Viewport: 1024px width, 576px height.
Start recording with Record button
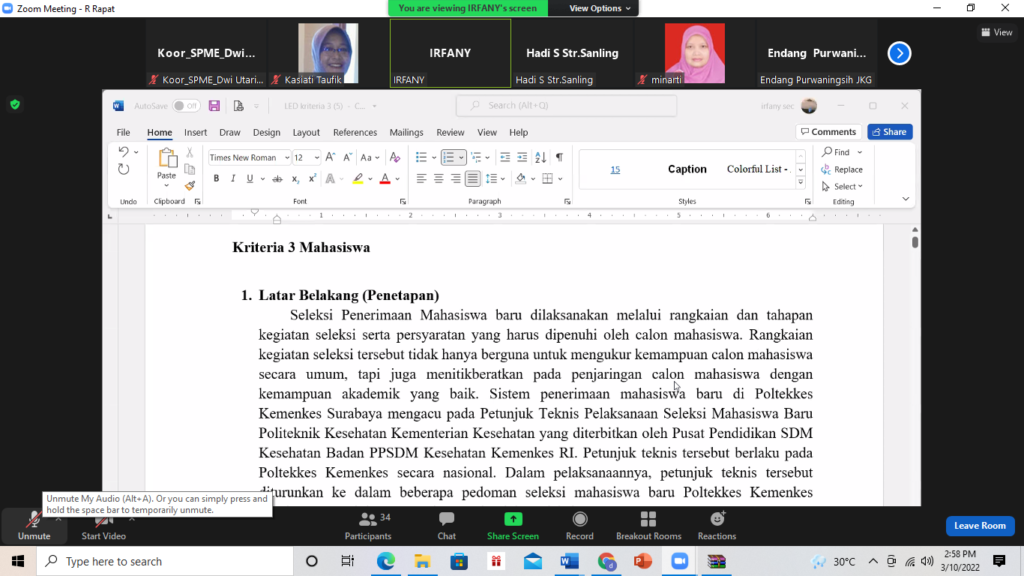pyautogui.click(x=579, y=526)
